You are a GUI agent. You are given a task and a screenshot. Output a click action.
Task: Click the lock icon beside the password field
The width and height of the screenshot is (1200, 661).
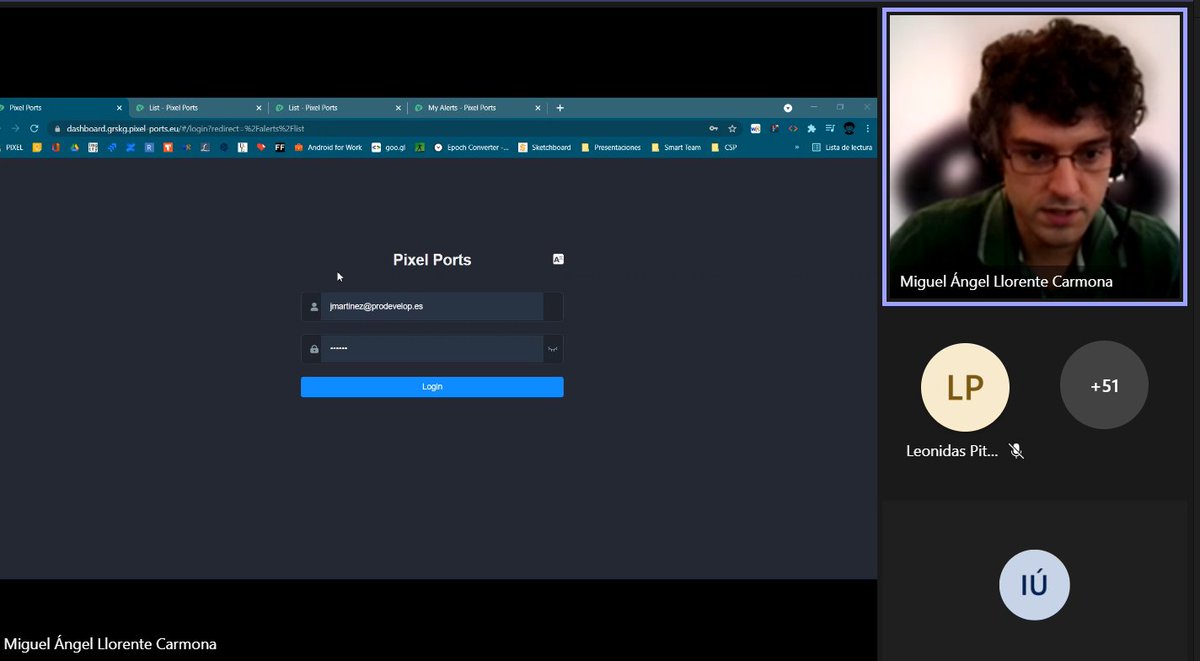(314, 349)
